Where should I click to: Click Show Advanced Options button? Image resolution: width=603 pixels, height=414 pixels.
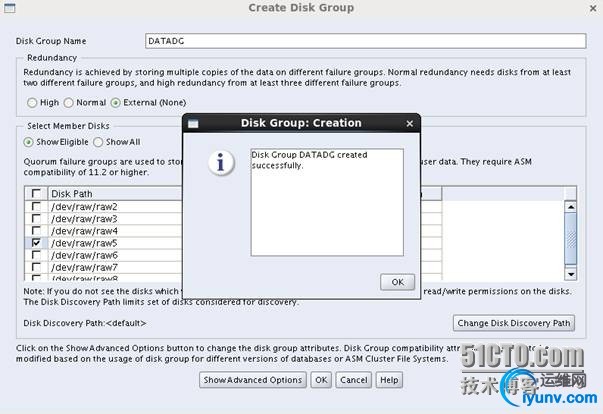click(253, 380)
